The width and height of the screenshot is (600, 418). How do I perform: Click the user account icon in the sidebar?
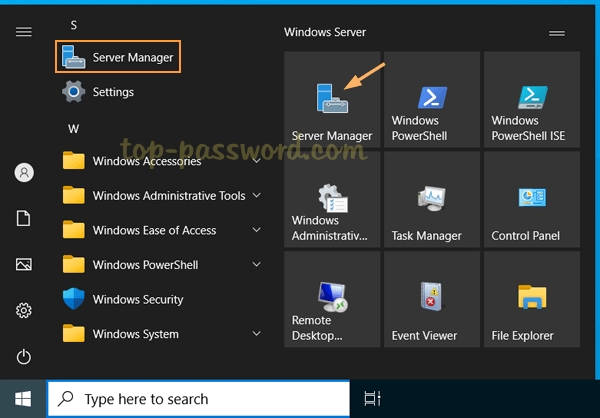(24, 172)
